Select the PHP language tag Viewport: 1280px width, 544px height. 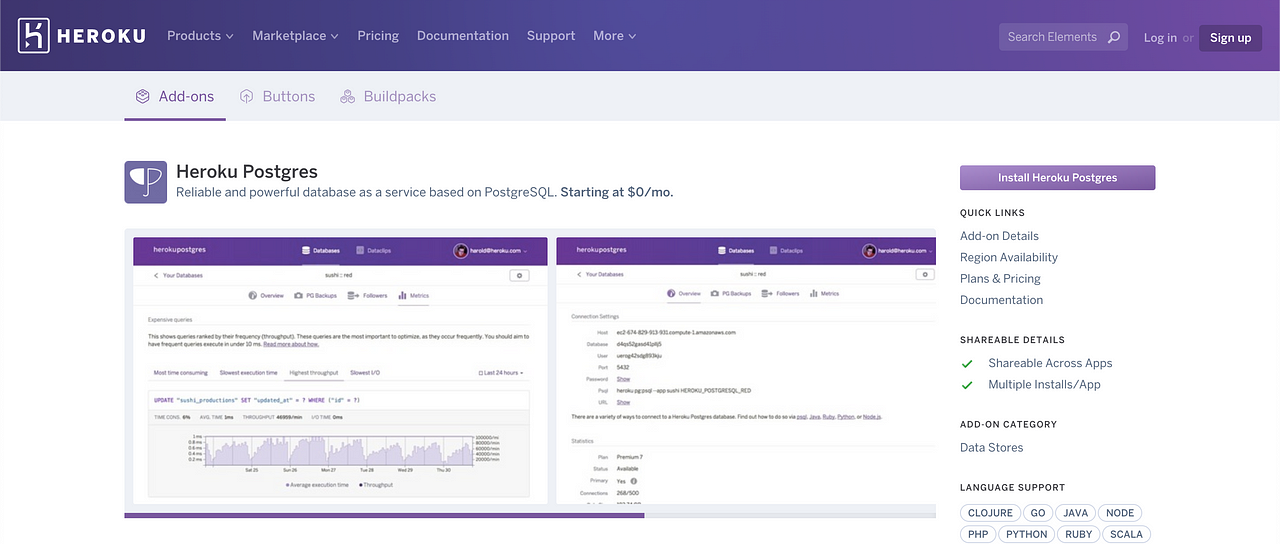pyautogui.click(x=978, y=534)
